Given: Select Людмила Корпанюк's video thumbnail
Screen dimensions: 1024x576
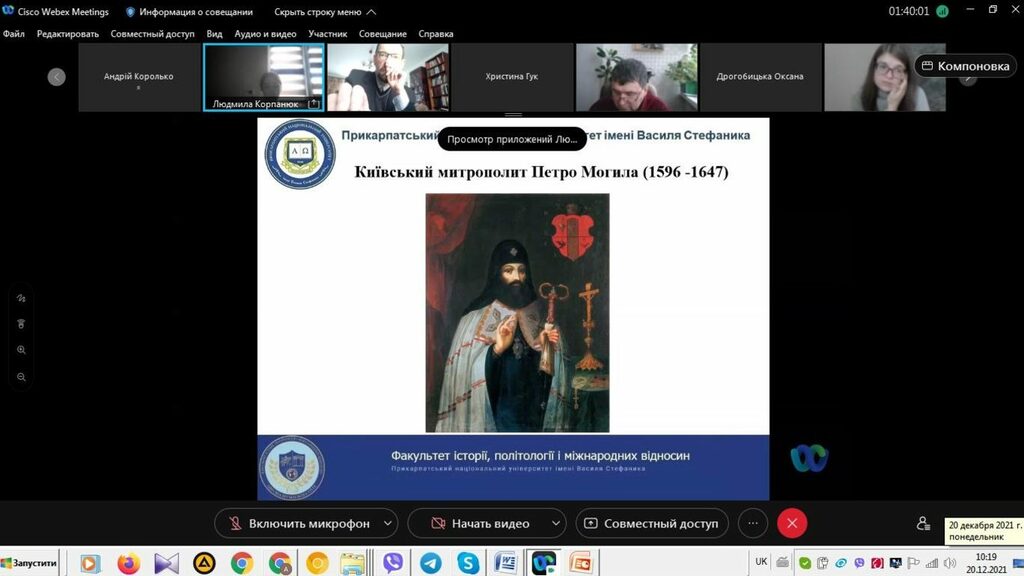Looking at the screenshot, I should 264,77.
